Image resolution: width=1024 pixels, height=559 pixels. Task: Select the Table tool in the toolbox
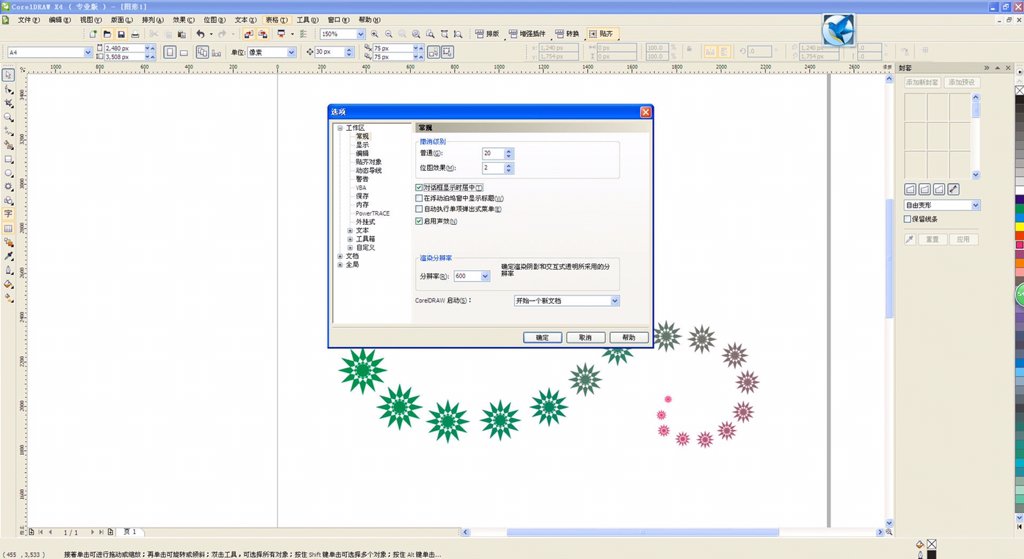(8, 229)
